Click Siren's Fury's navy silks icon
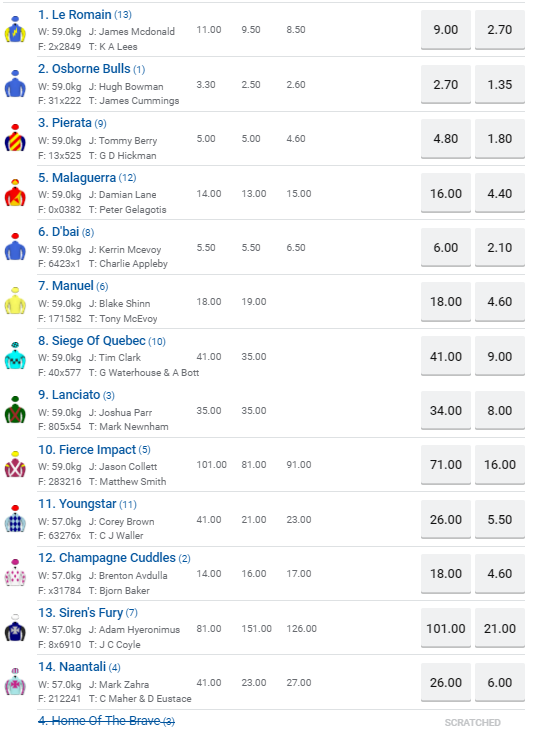Image resolution: width=533 pixels, height=736 pixels. click(15, 628)
